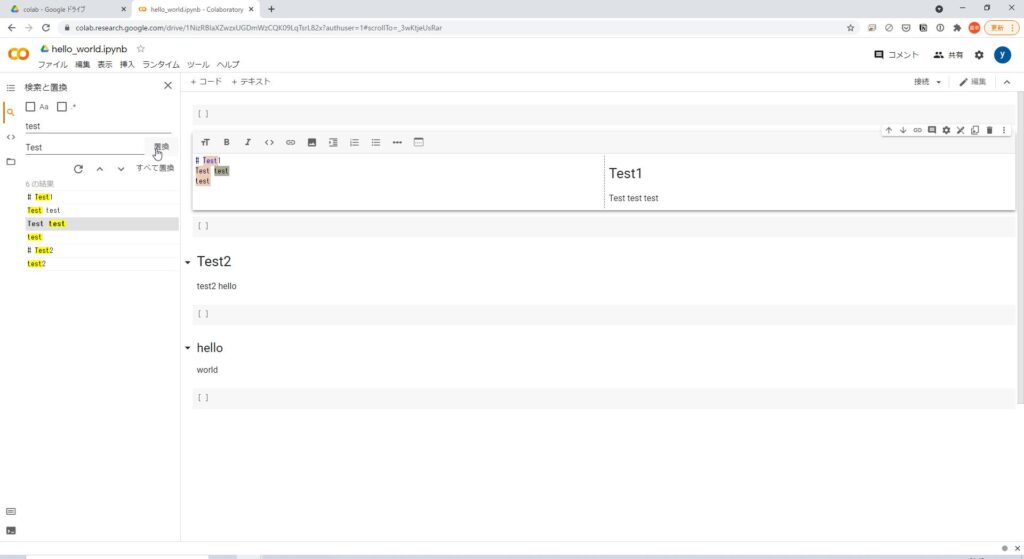Collapse the Test2 section
The height and width of the screenshot is (559, 1024).
188,262
